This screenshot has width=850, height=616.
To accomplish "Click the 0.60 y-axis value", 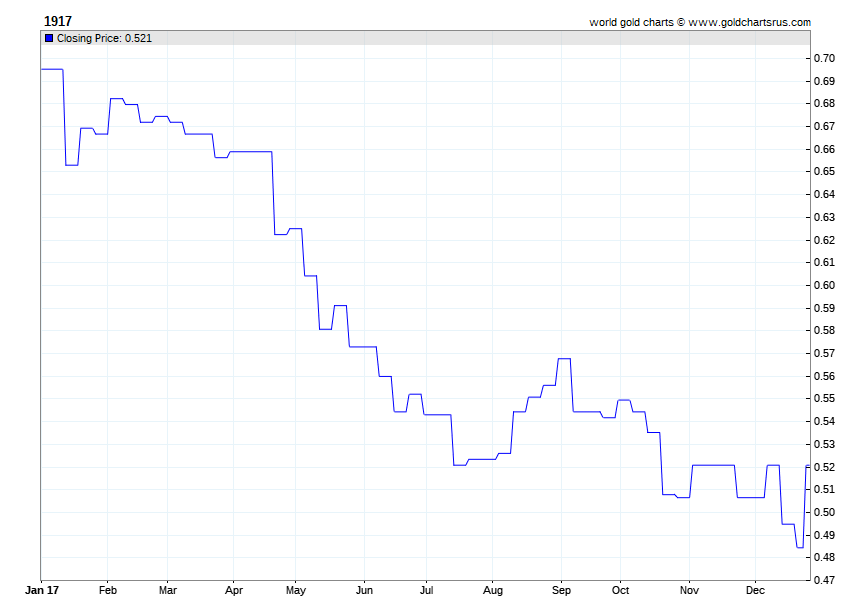I will [825, 285].
